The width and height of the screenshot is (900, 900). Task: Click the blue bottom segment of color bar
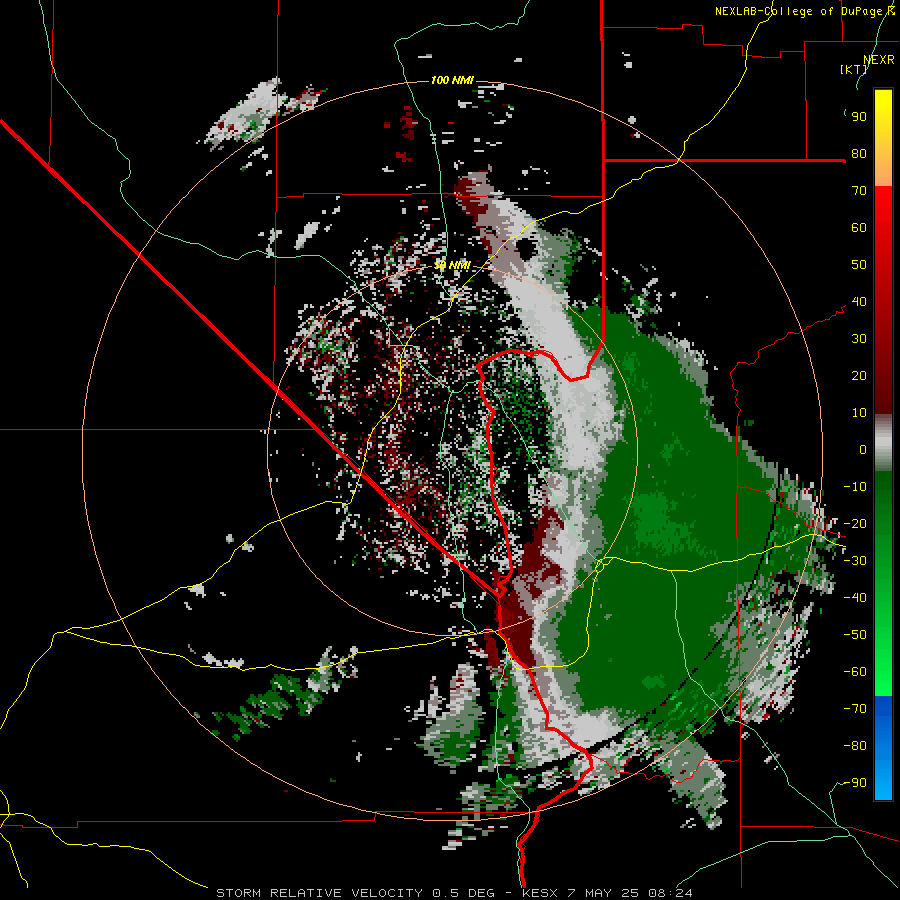[x=883, y=748]
